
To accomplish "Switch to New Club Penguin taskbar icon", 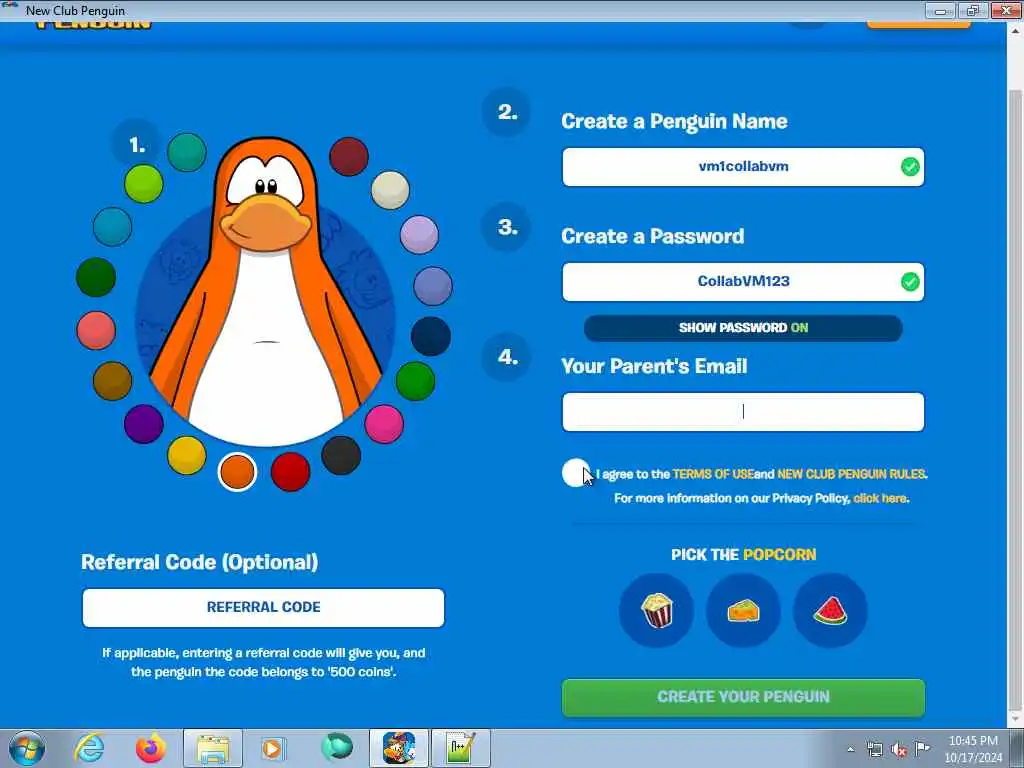I will [399, 748].
